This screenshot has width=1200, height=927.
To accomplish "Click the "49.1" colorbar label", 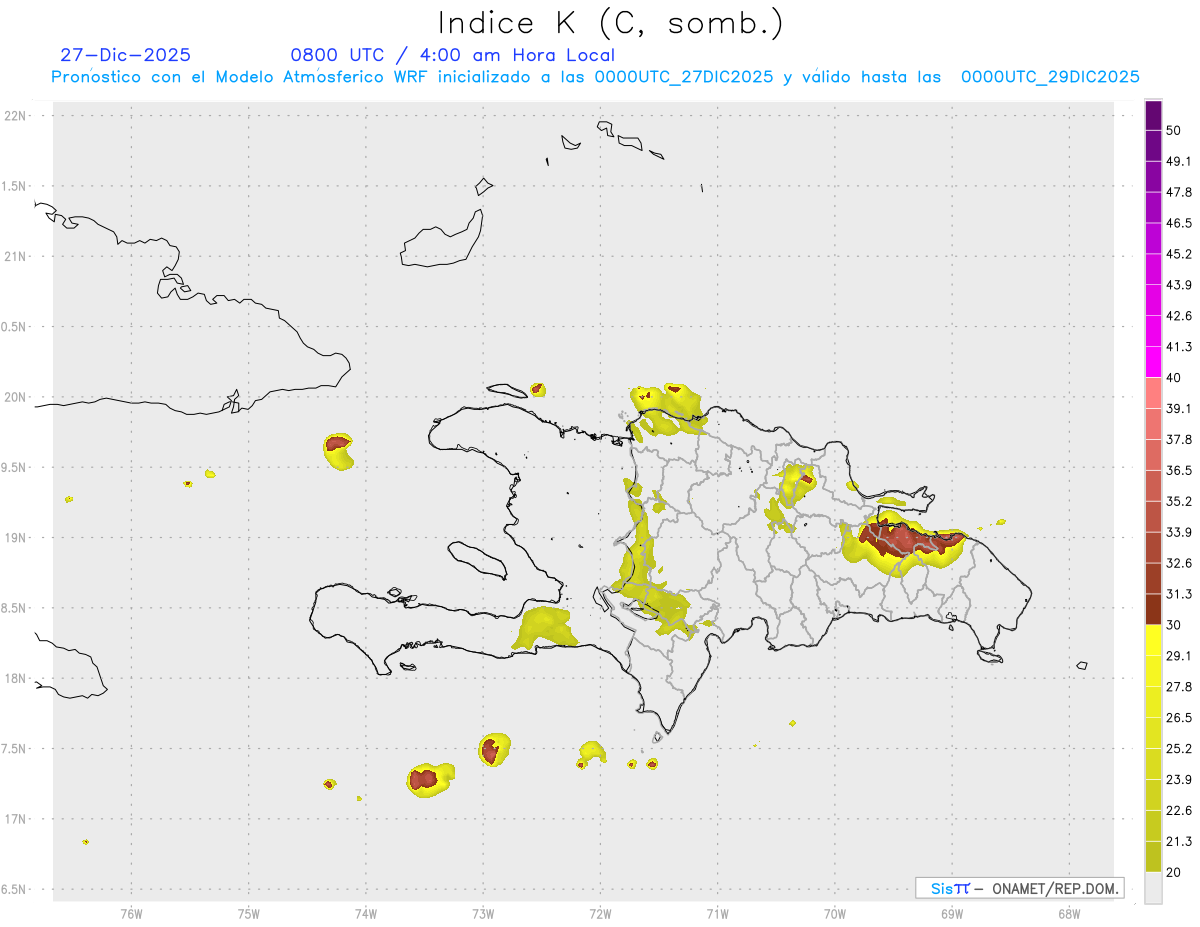I will coord(1179,161).
